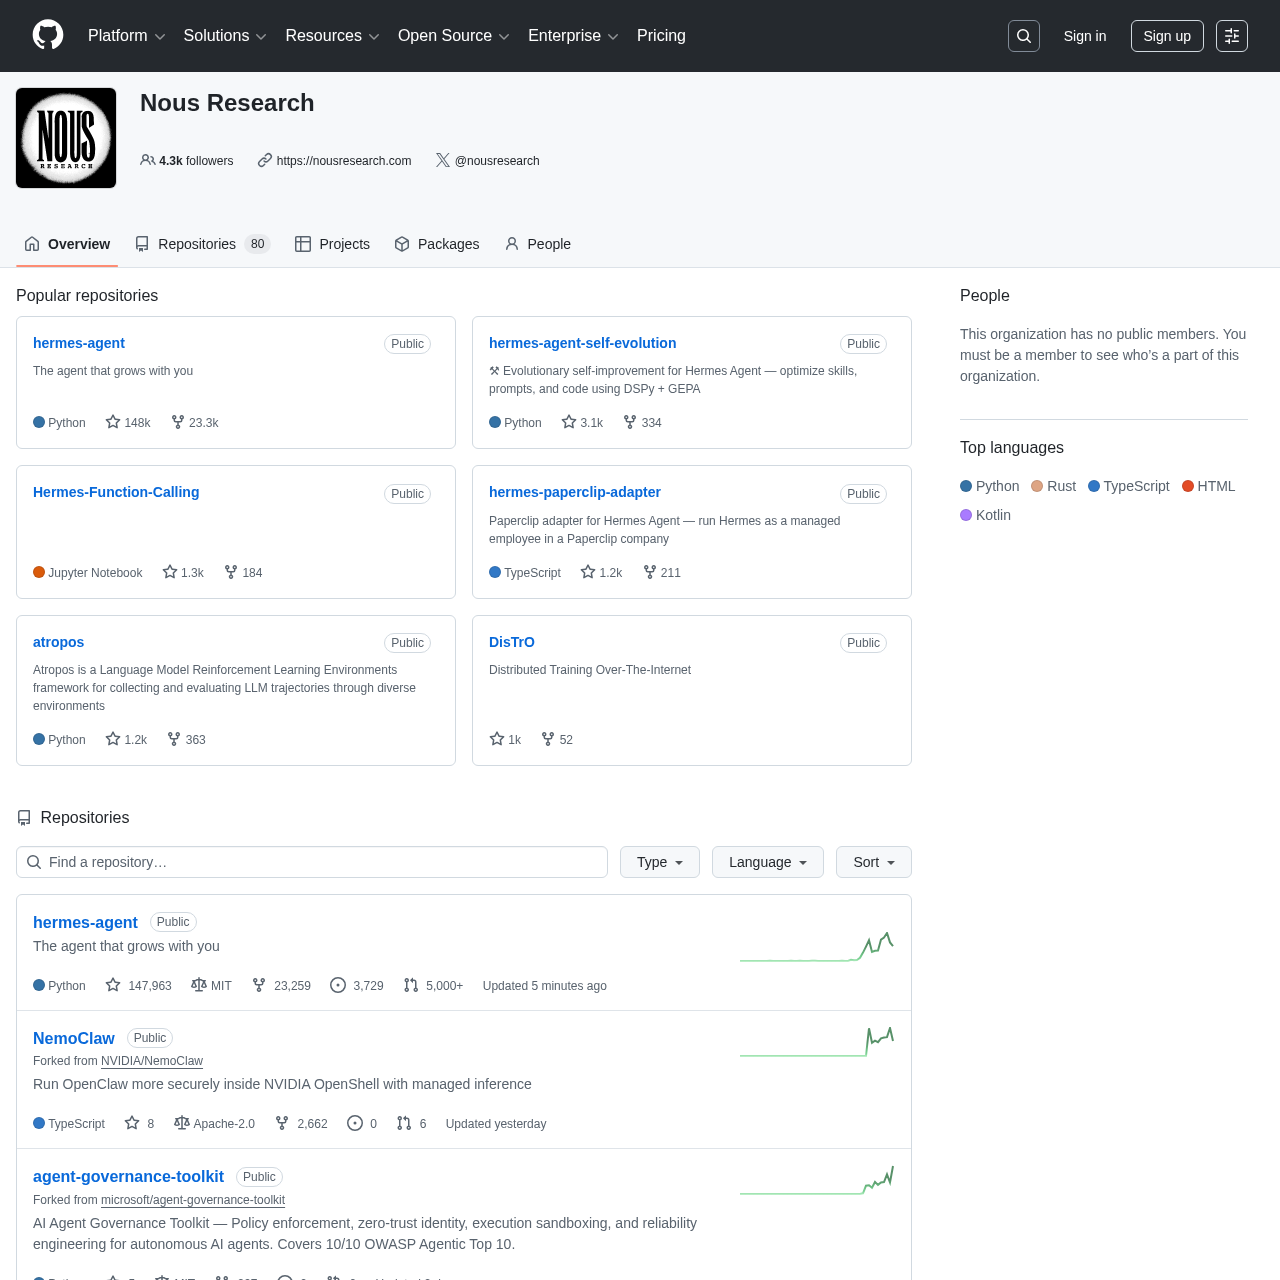Click the GitHub logo icon

[48, 35]
